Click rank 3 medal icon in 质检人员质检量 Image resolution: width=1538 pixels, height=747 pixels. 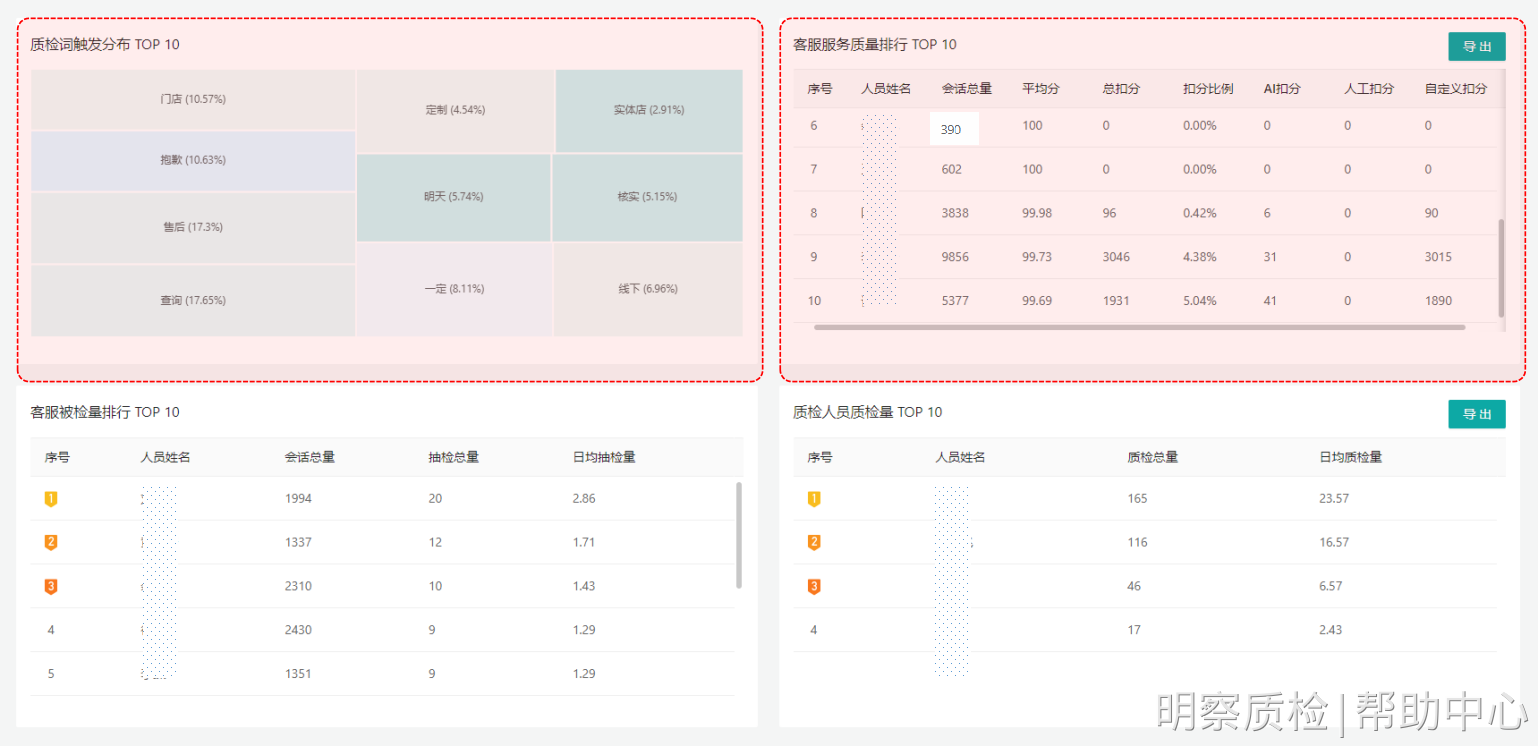(x=814, y=587)
